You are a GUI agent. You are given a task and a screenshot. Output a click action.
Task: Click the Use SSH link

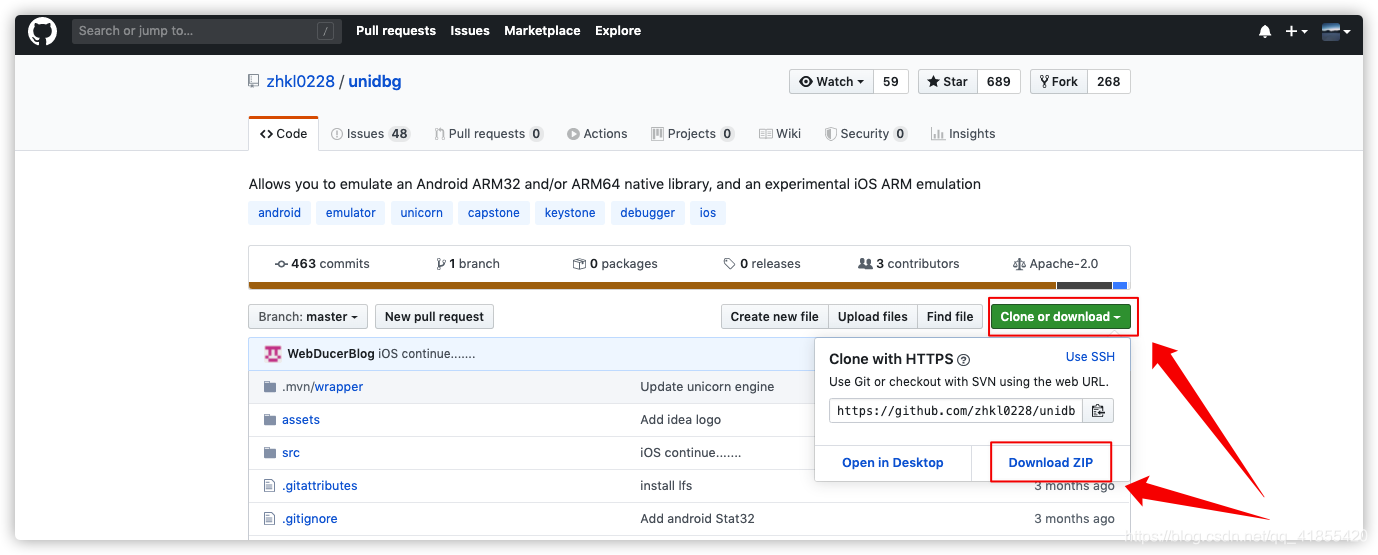(1090, 357)
